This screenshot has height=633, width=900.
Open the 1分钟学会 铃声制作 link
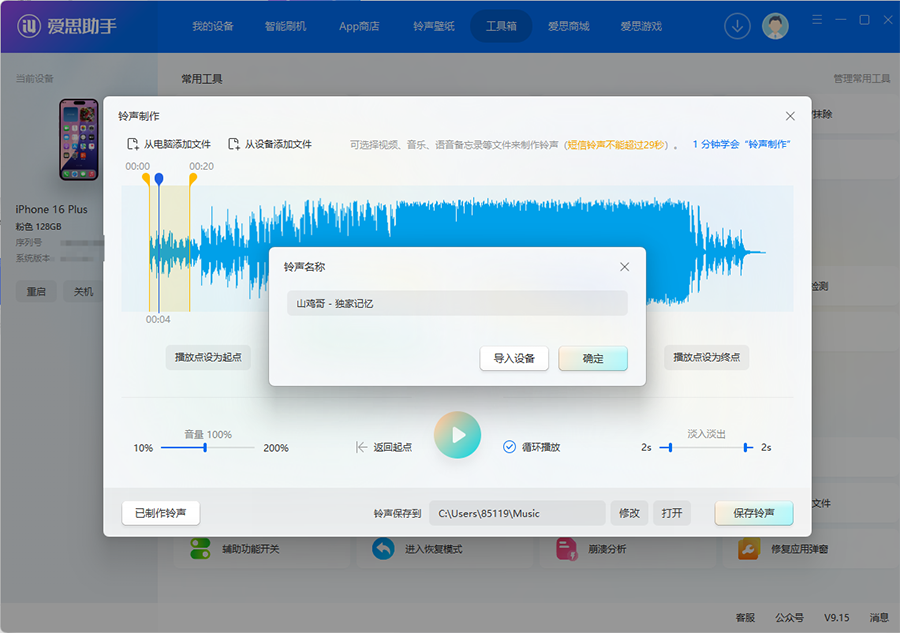pos(741,144)
